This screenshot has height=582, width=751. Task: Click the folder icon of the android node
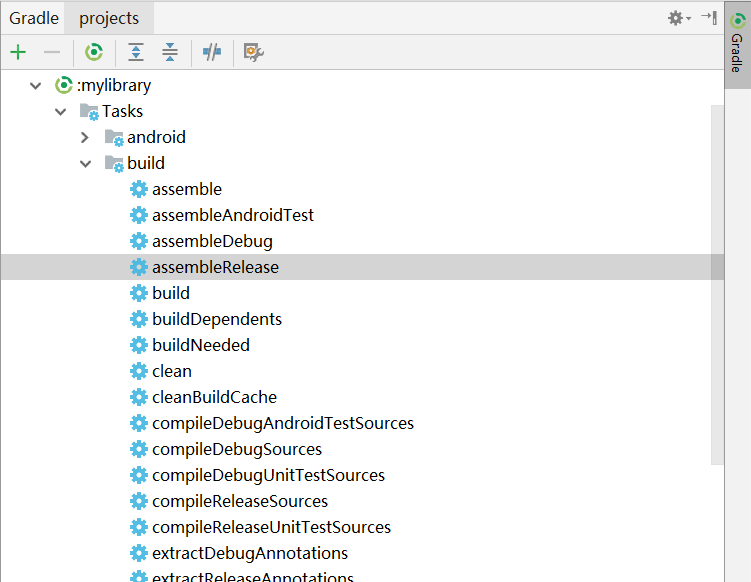[x=114, y=137]
